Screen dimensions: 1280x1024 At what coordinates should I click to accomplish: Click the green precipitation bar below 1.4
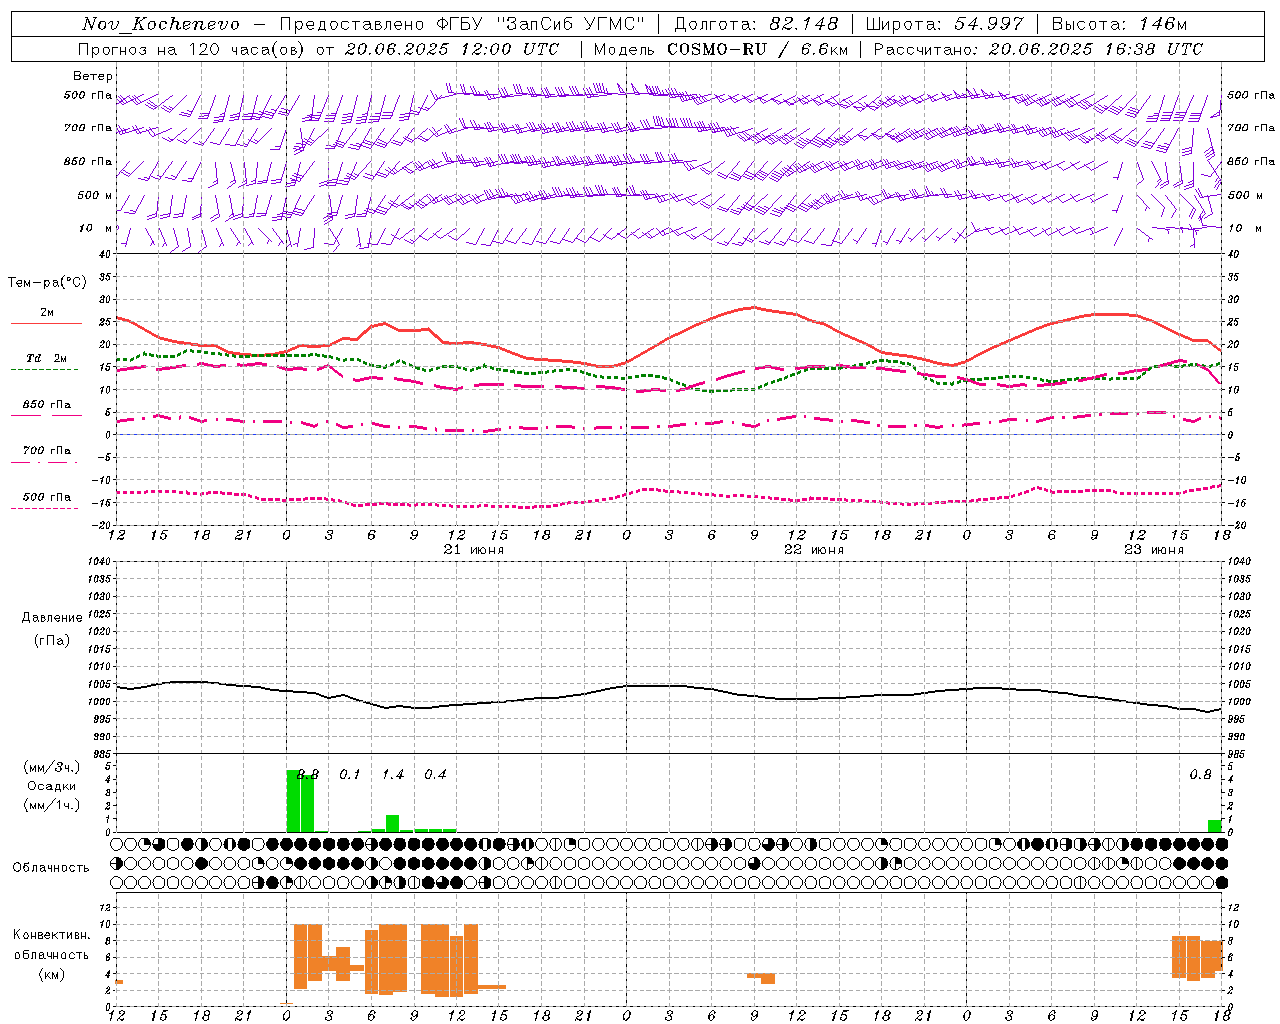click(393, 823)
